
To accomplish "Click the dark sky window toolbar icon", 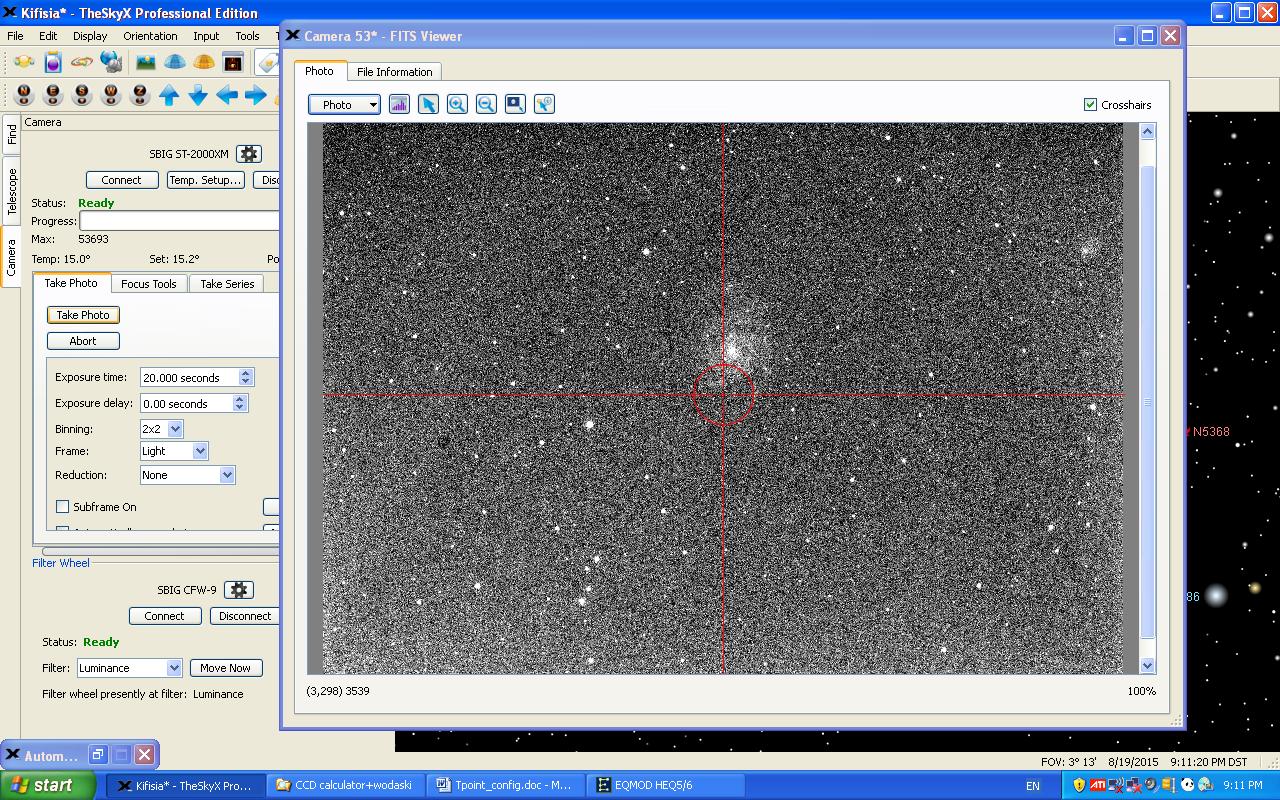I will (x=233, y=62).
